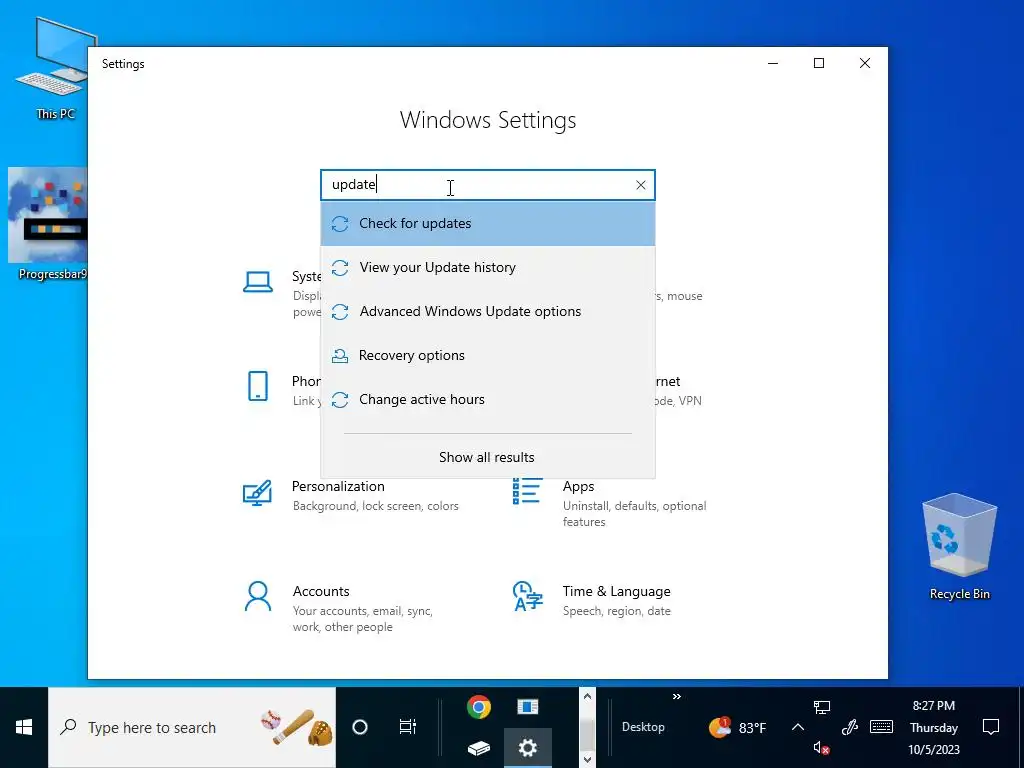Click the muted volume tray icon
Screen dimensions: 1024x768
822,748
